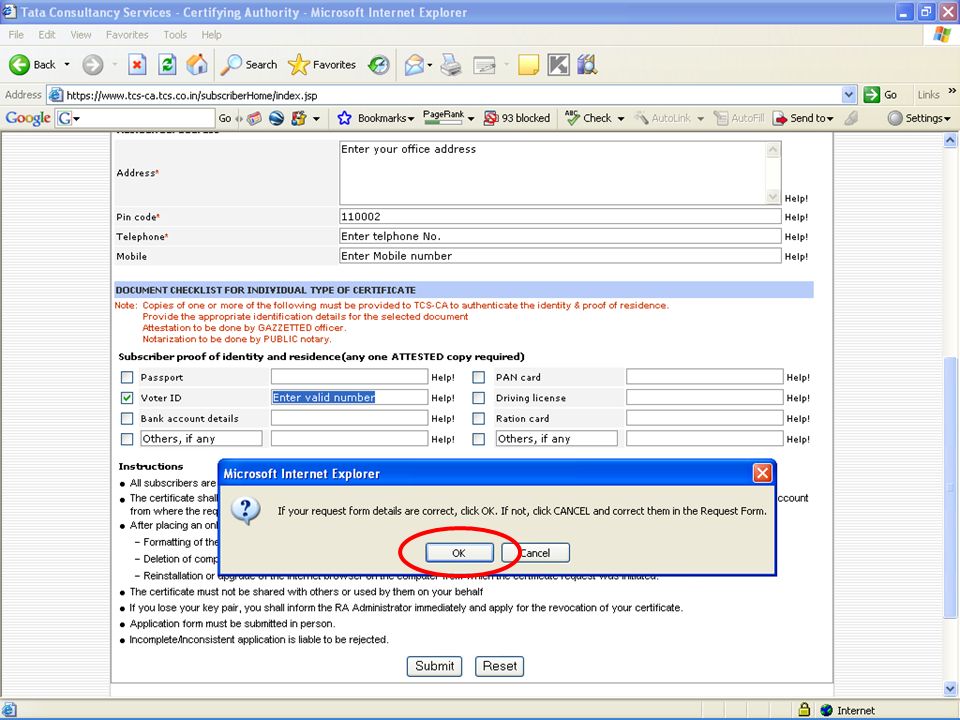Check the Bank account details checkbox
Image resolution: width=960 pixels, height=720 pixels.
[127, 419]
